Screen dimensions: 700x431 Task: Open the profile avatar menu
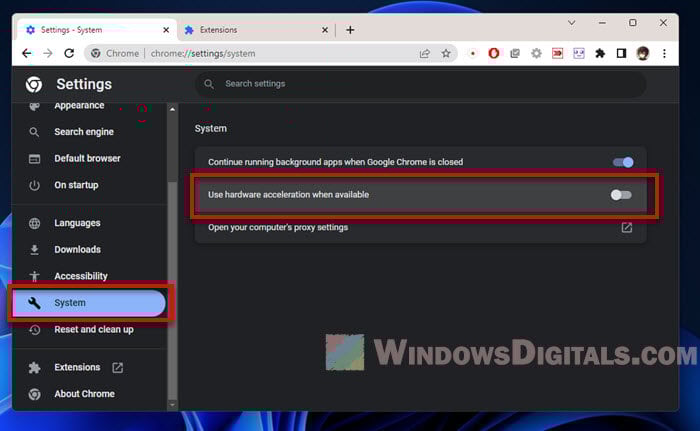click(643, 54)
